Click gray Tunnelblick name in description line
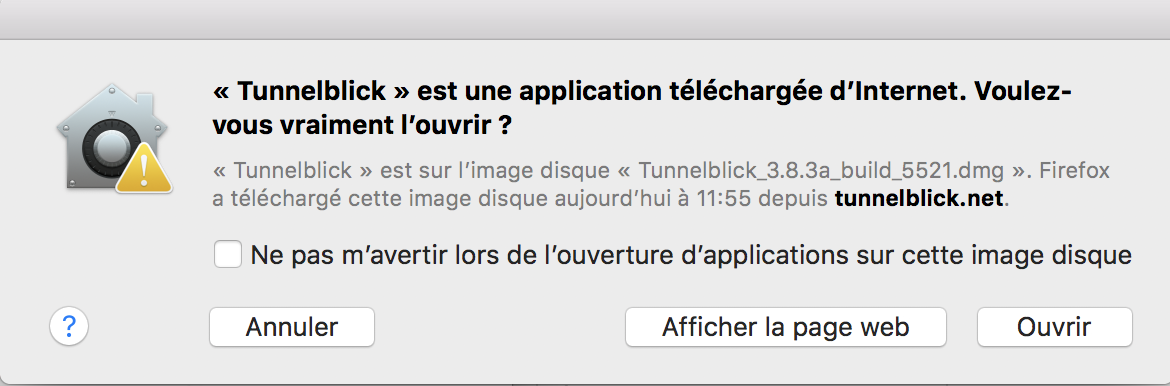The image size is (1170, 386). click(x=292, y=171)
